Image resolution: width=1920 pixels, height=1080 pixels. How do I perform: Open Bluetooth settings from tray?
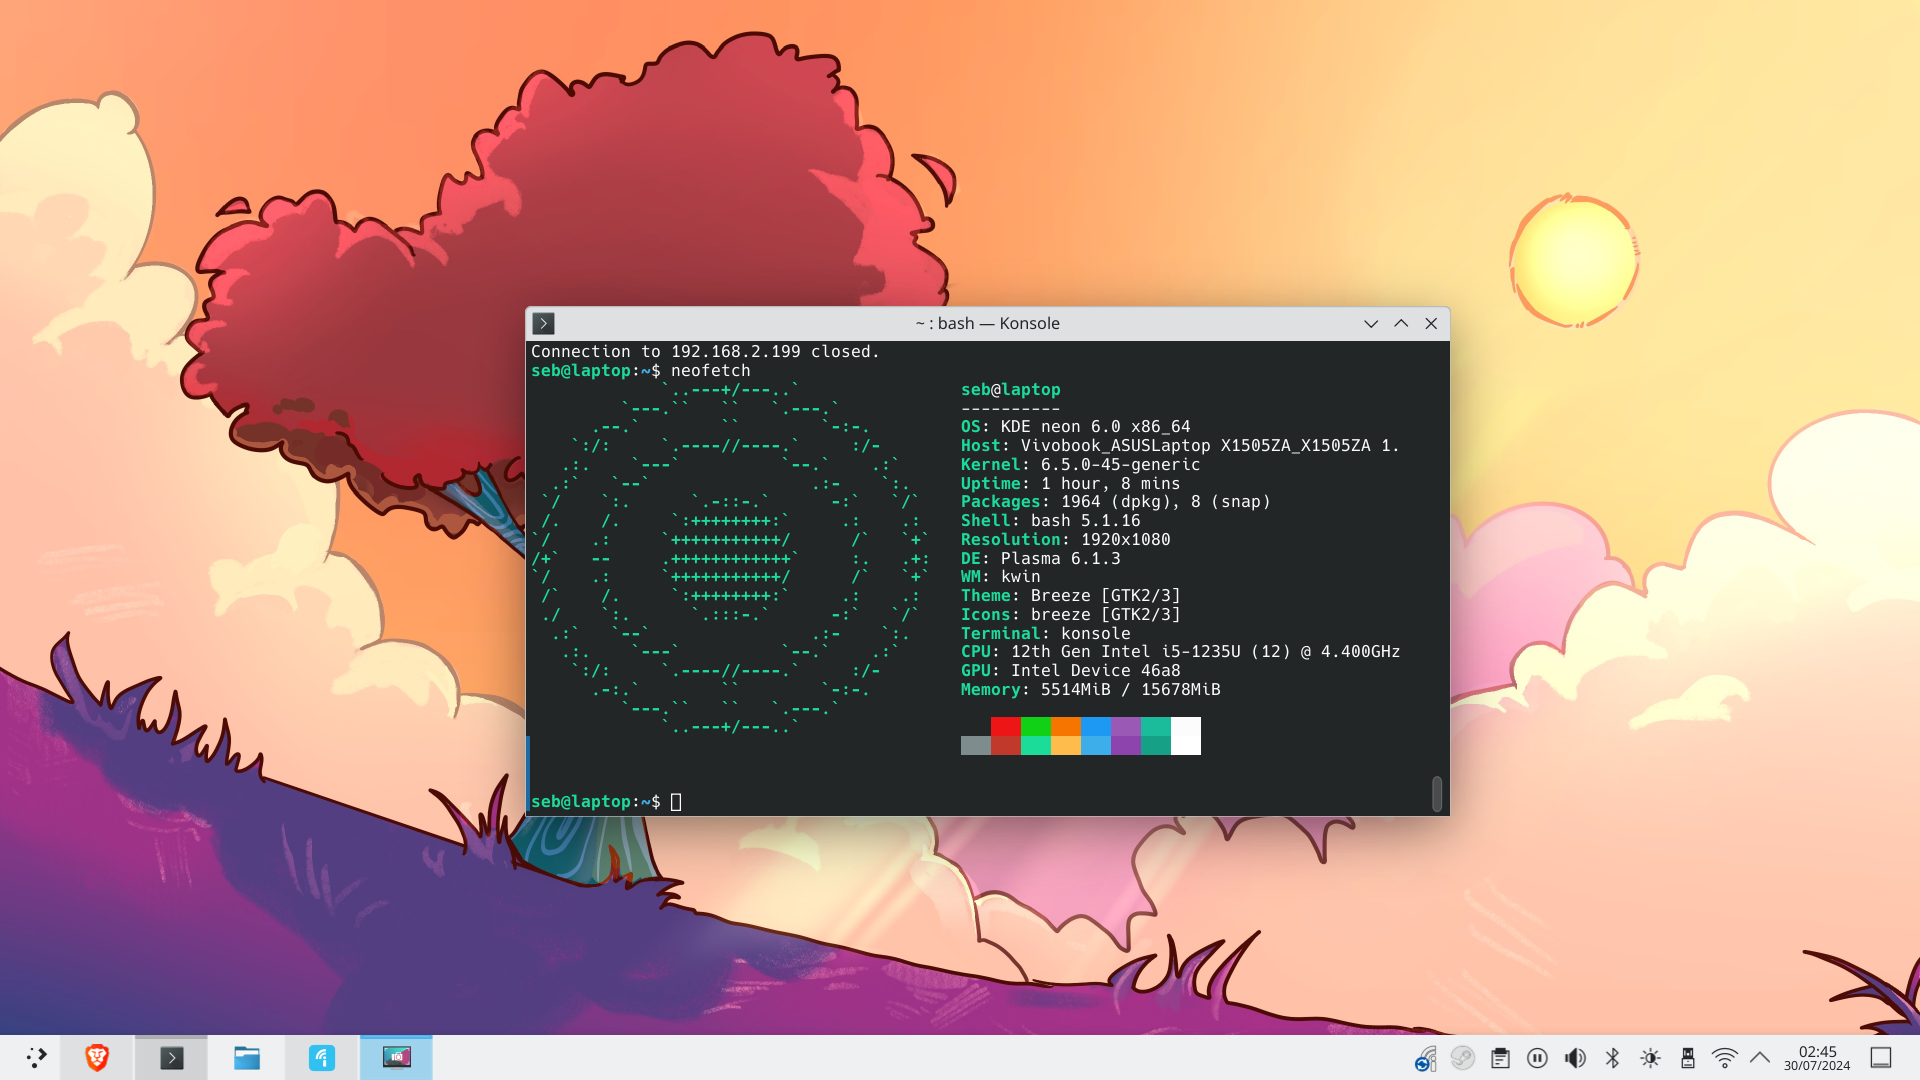1612,1058
